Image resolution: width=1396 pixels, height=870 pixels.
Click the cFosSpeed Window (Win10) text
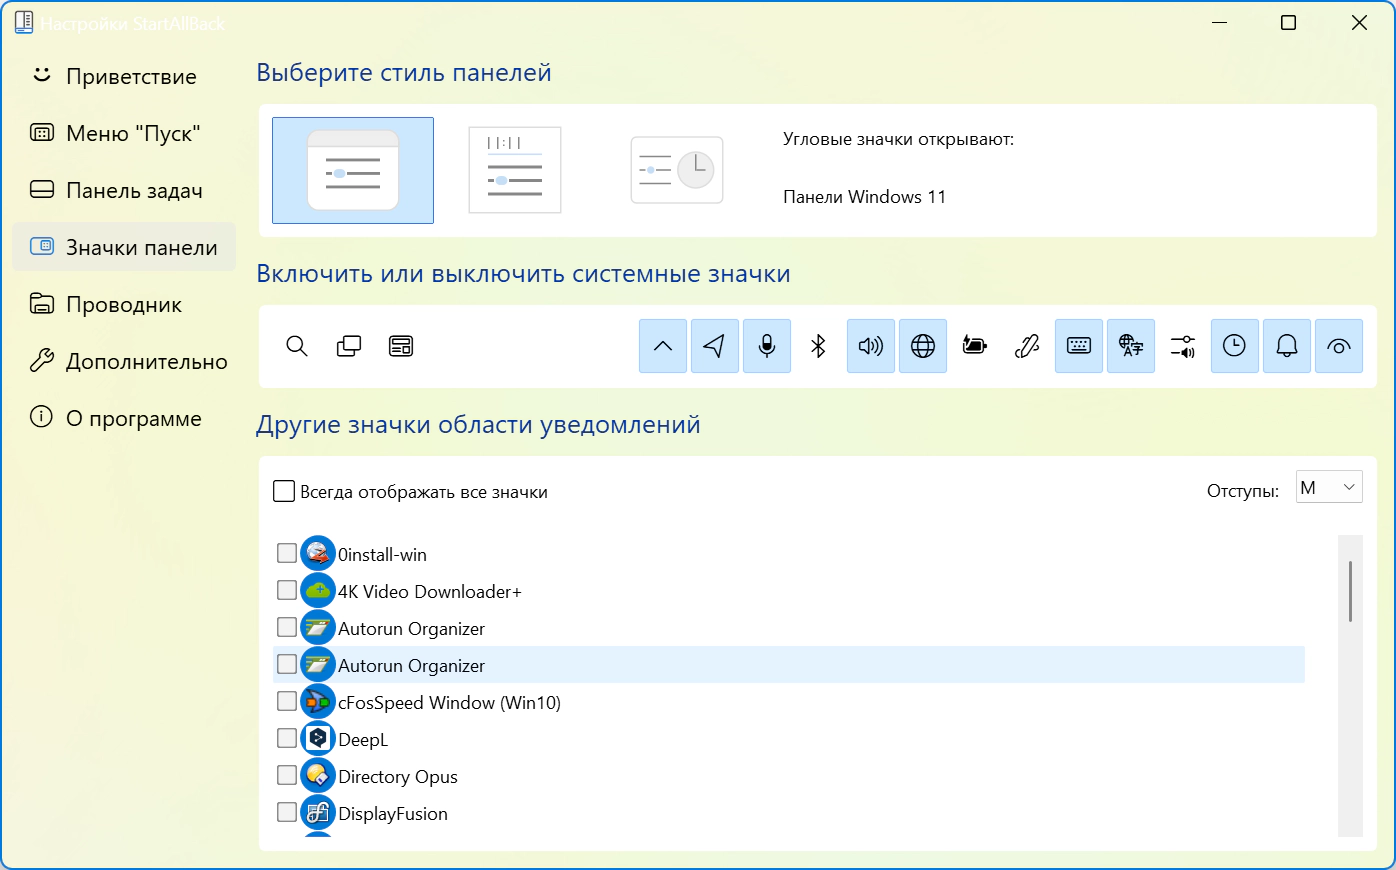click(449, 702)
